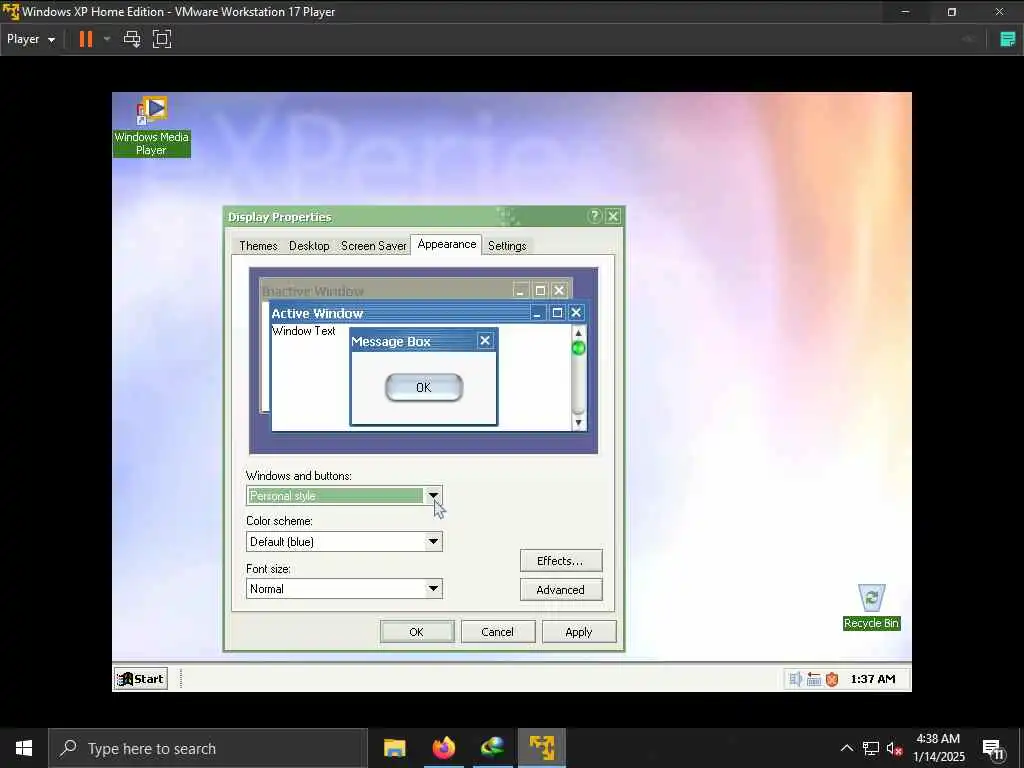Switch to the Desktop tab
Screen dimensions: 1024x768
(x=309, y=246)
